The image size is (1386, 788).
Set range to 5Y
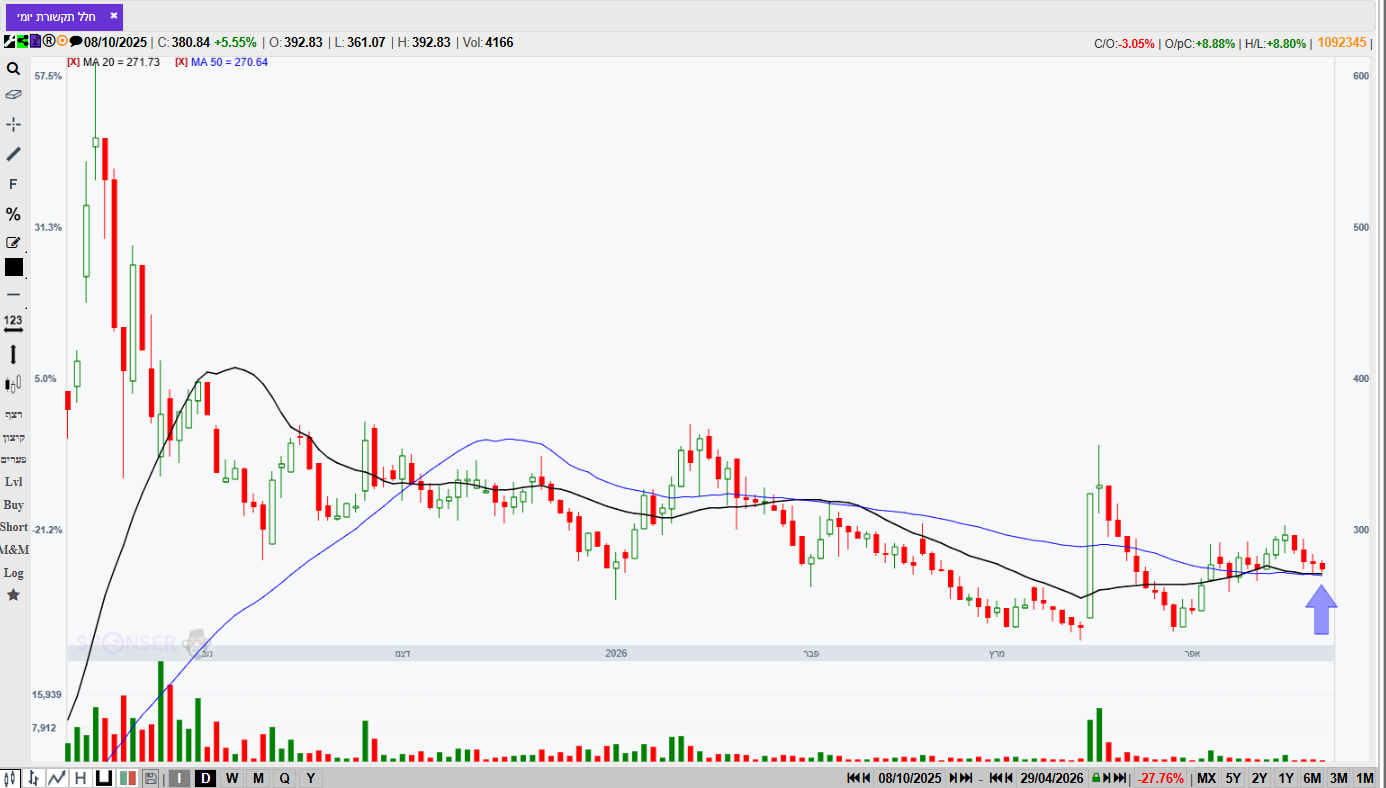point(1233,778)
